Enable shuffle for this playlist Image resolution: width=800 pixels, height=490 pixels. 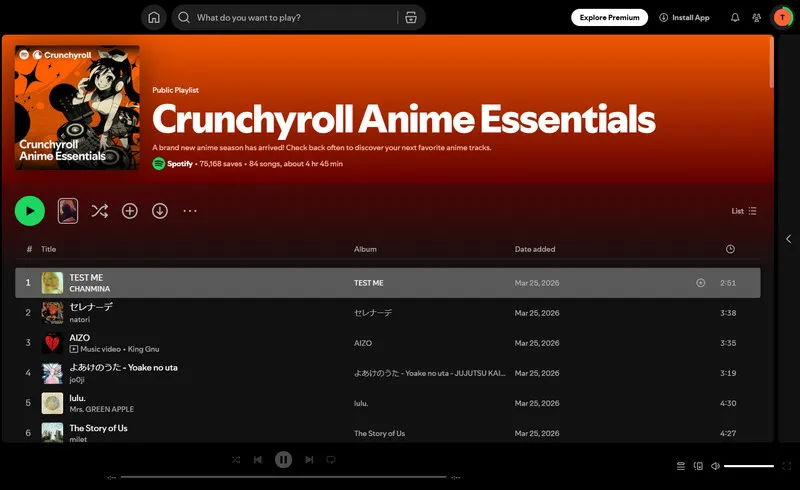[x=99, y=211]
